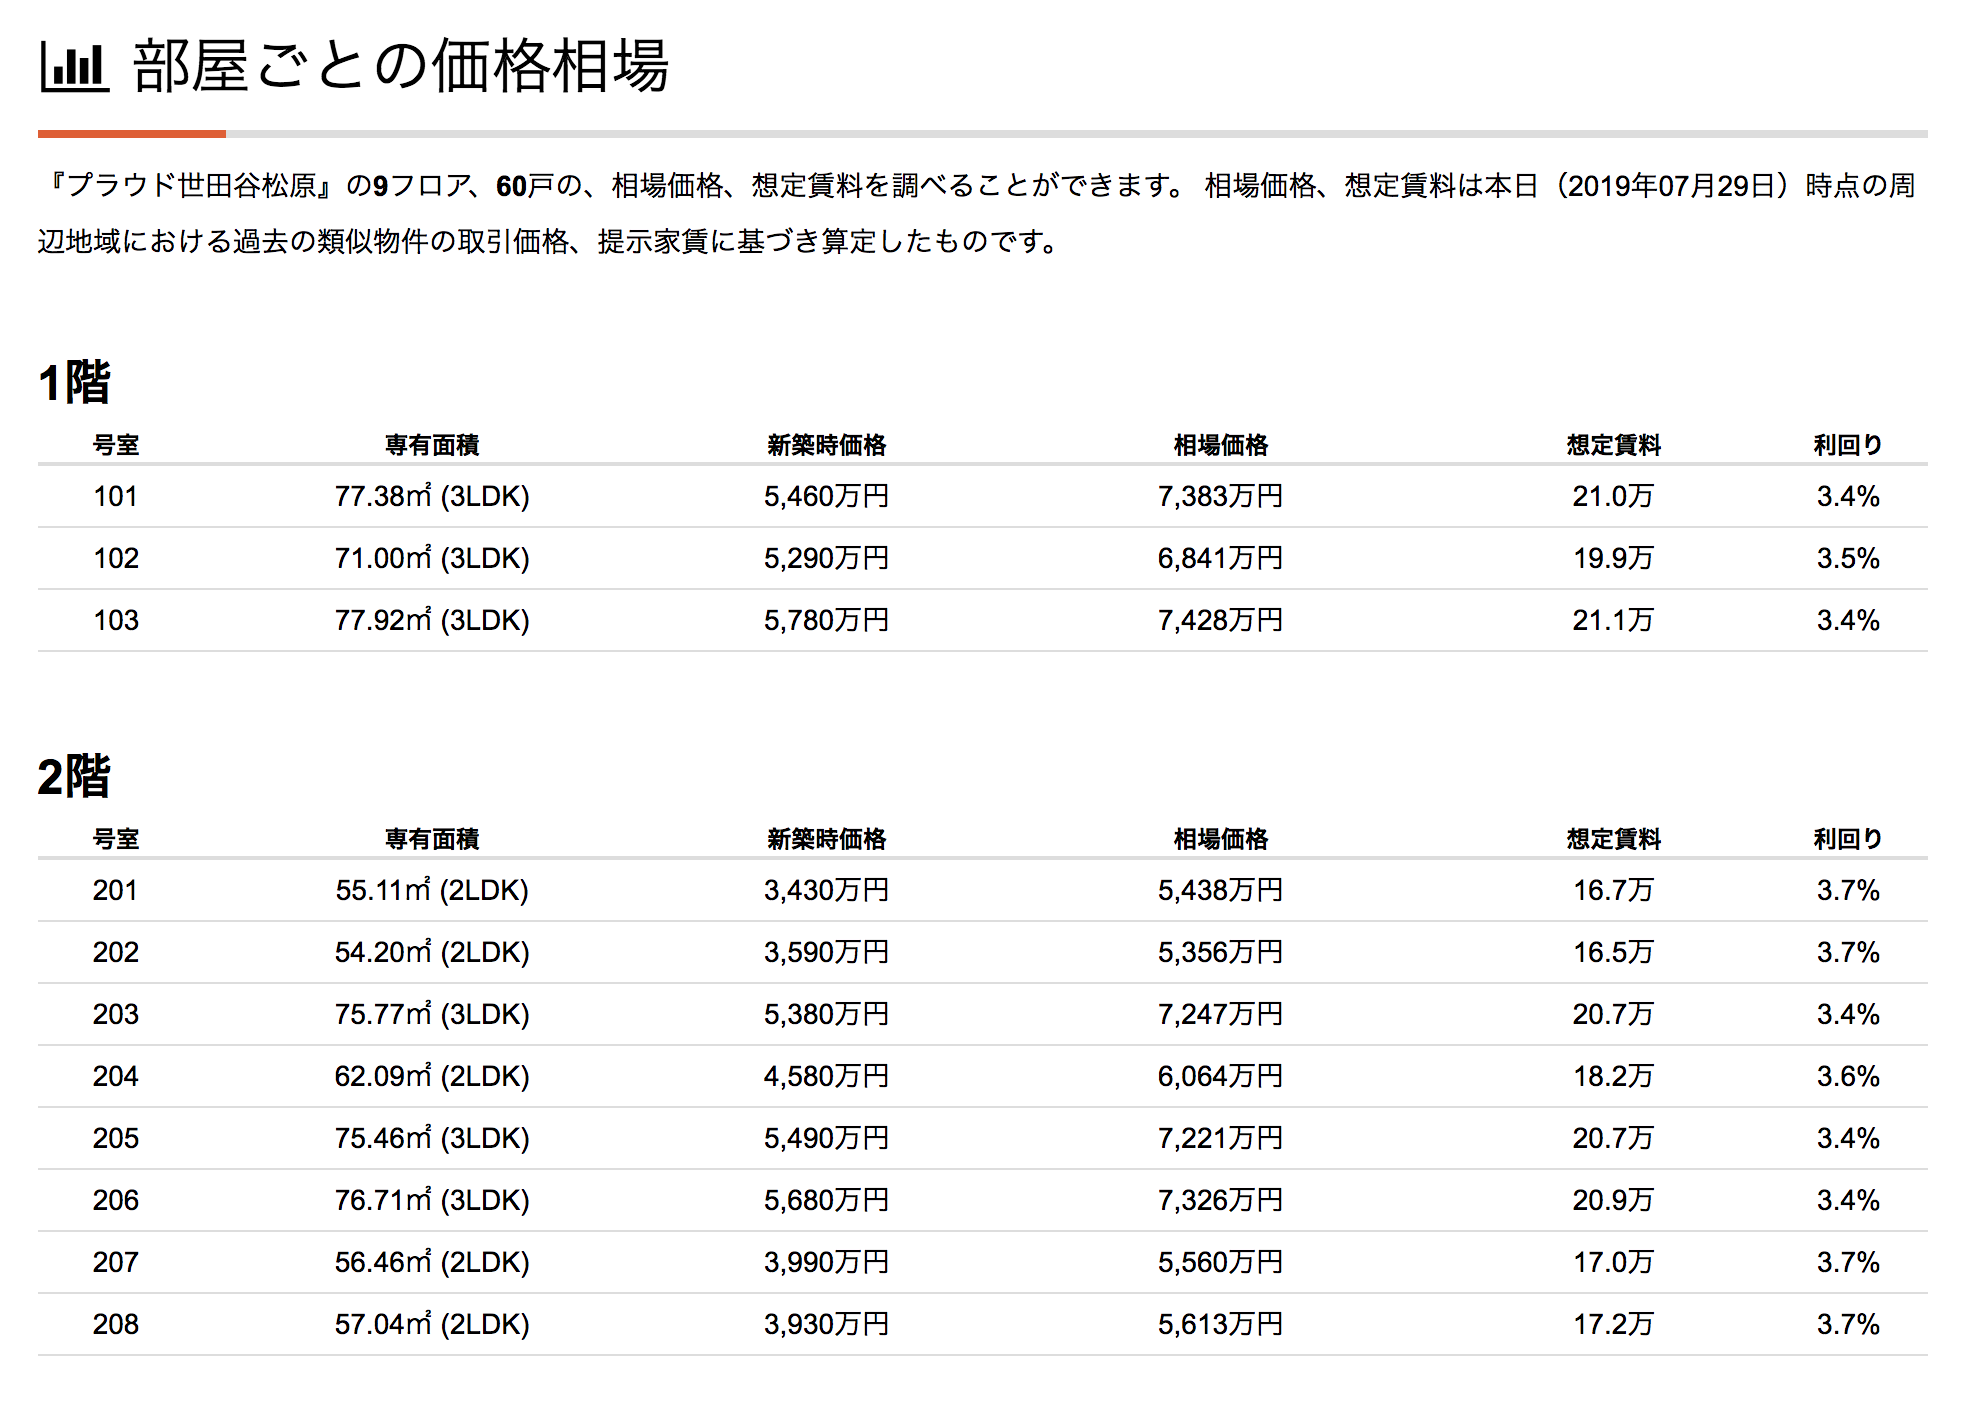Click market price 6,841万円

coord(1220,558)
